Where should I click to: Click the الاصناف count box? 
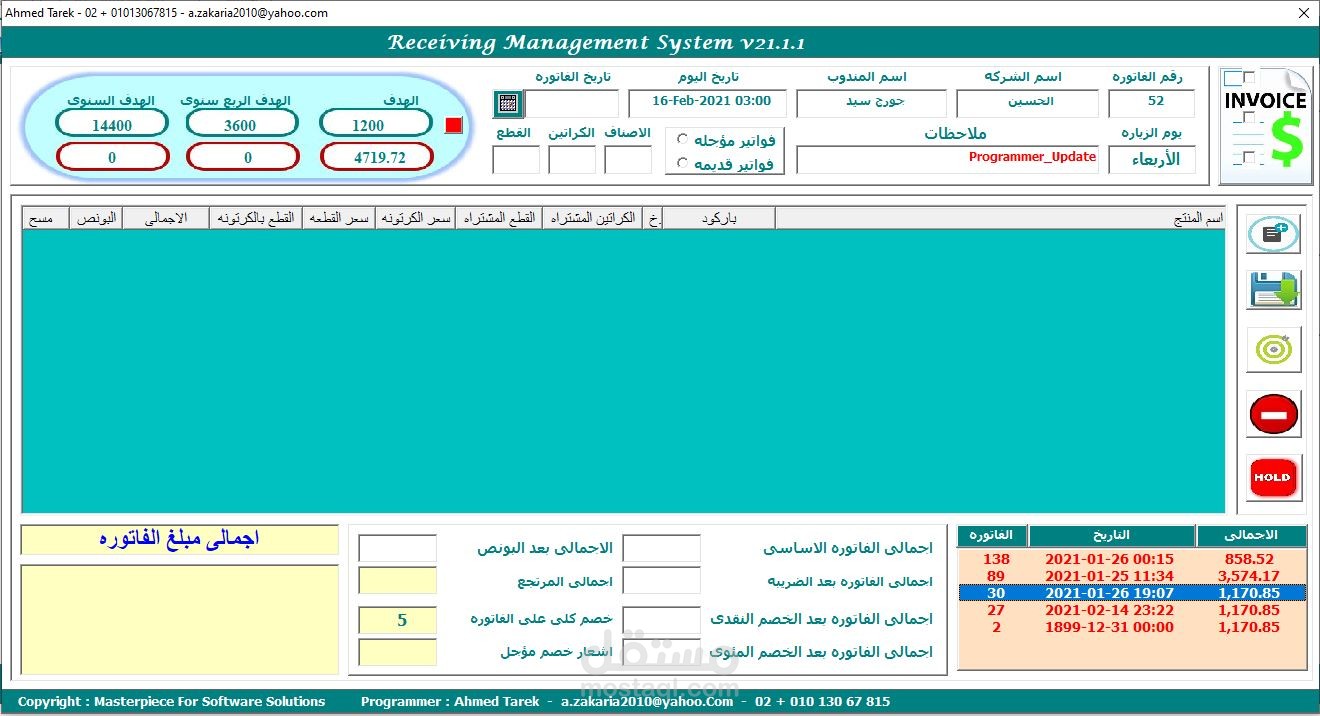click(628, 160)
